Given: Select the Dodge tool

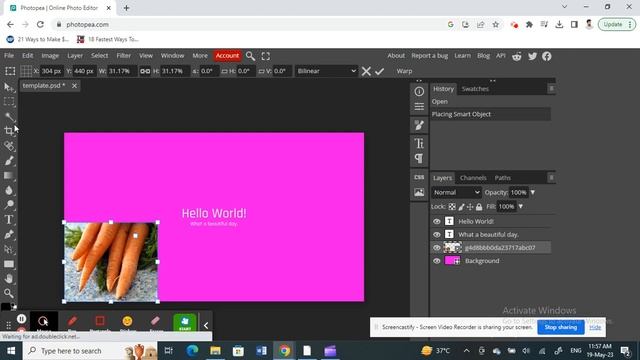Looking at the screenshot, I should point(9,205).
